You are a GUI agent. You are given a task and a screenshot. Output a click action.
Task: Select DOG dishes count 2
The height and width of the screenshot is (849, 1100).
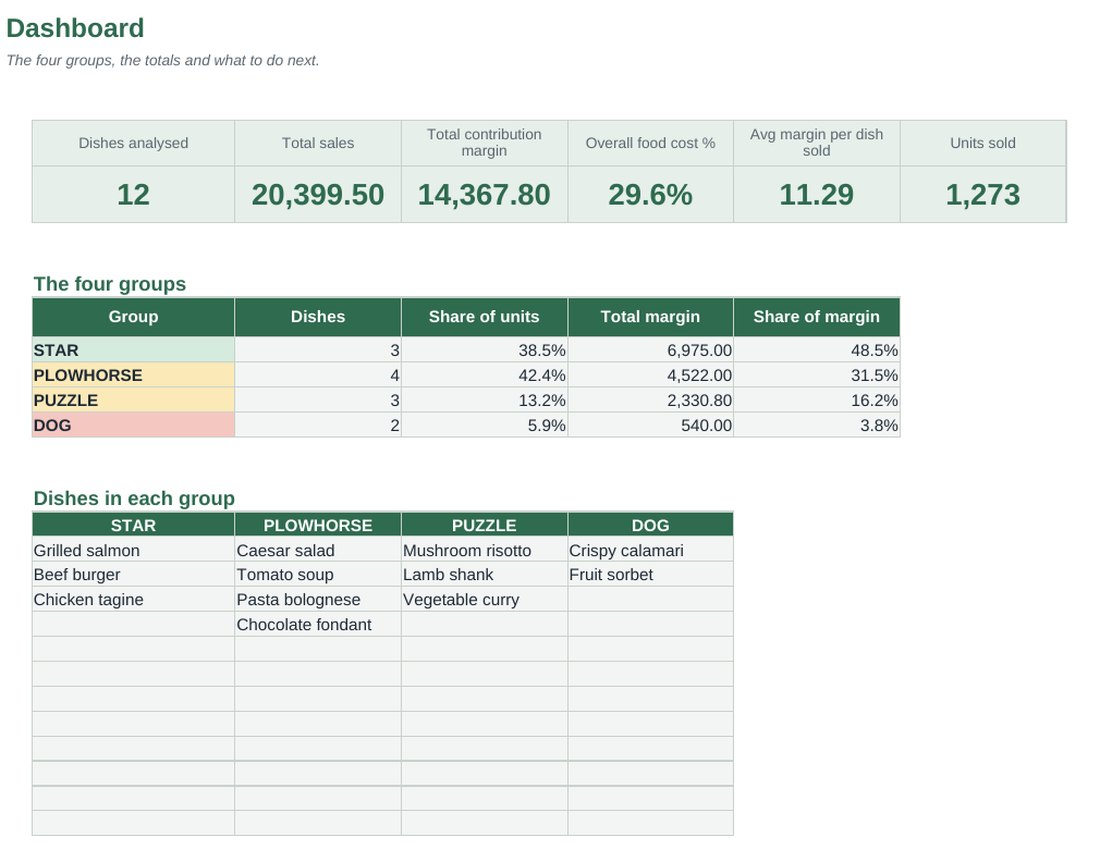tap(318, 425)
